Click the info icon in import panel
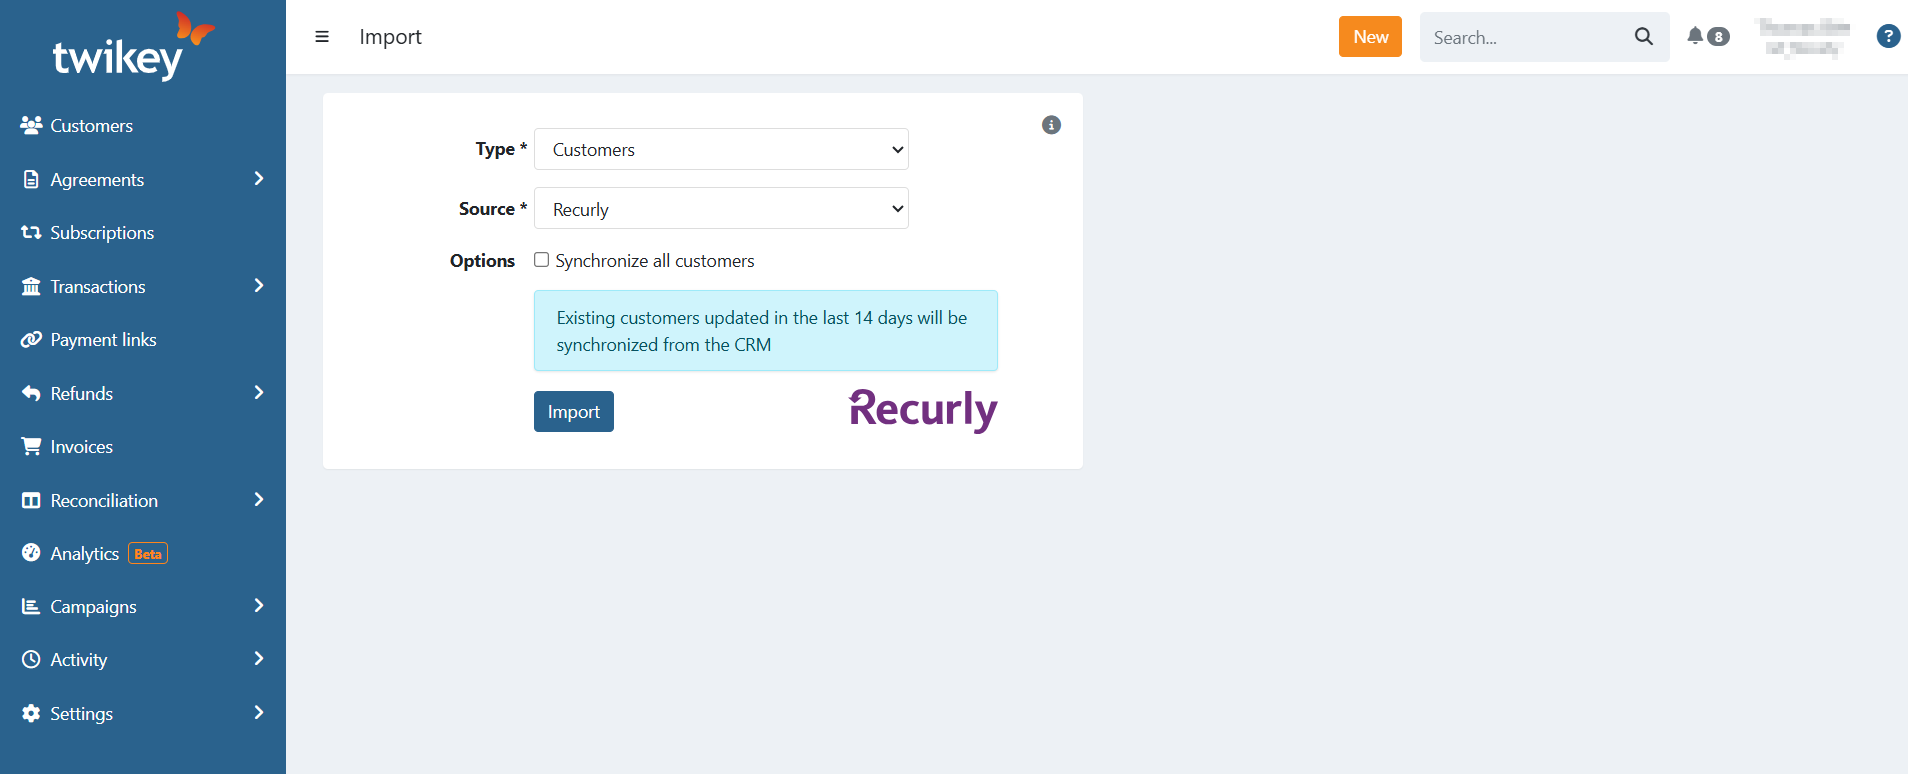1908x774 pixels. click(1051, 125)
